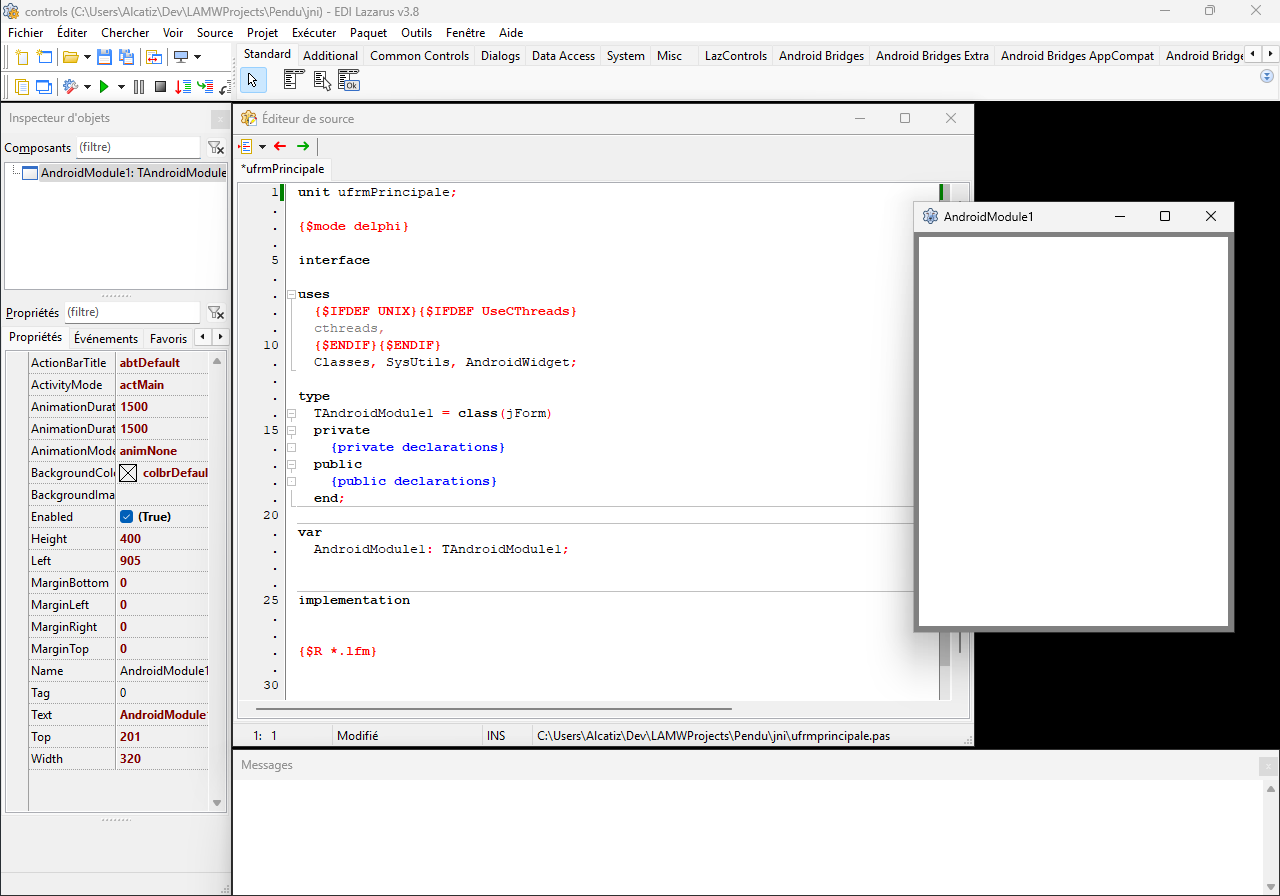Open the Exécuter menu
Viewport: 1280px width, 896px height.
coord(314,32)
